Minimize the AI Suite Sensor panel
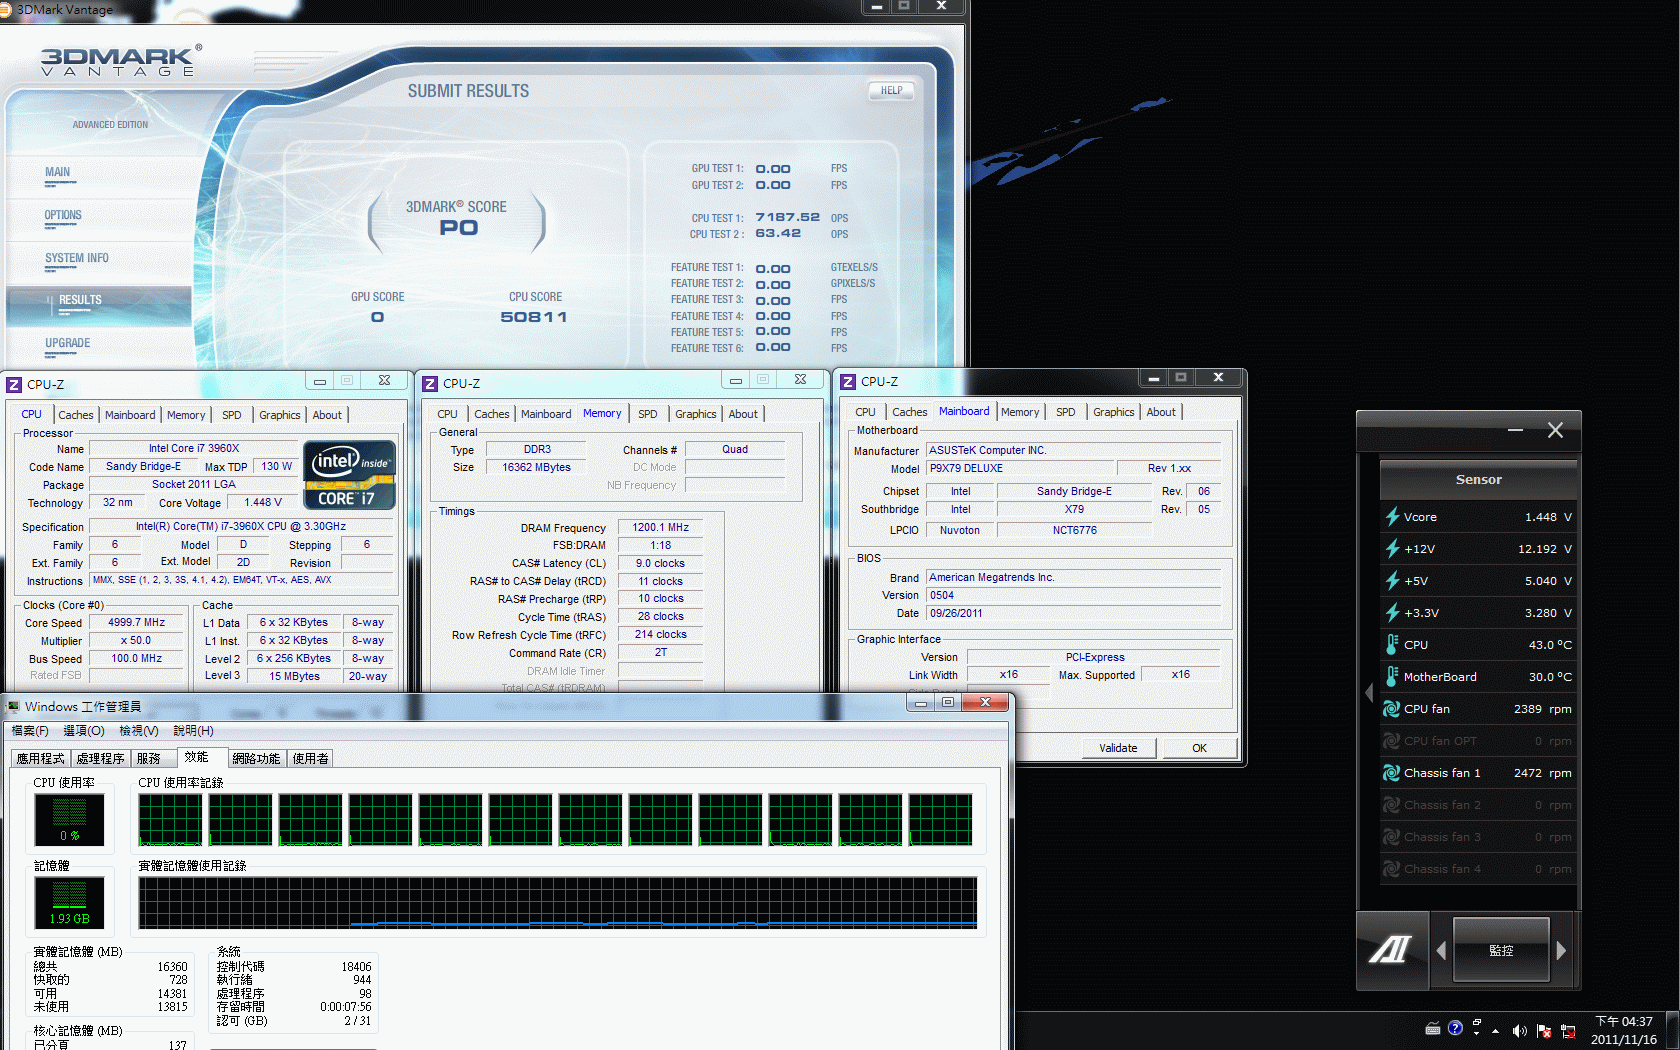This screenshot has height=1050, width=1680. point(1515,430)
